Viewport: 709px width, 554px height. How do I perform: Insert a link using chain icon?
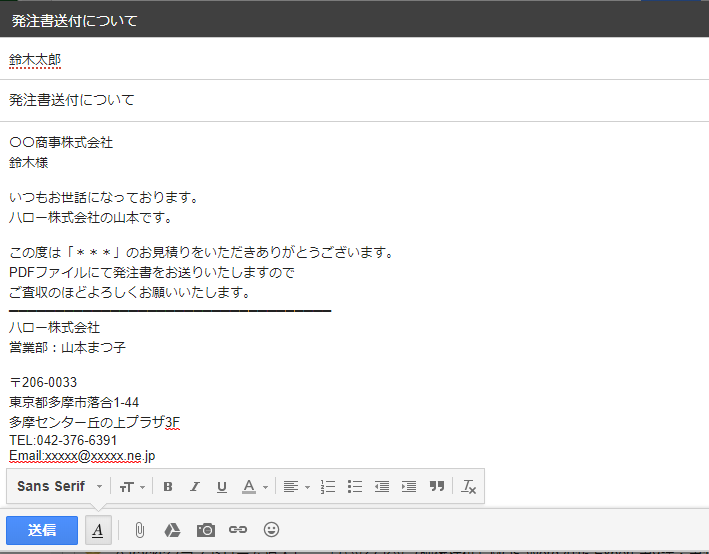click(238, 530)
